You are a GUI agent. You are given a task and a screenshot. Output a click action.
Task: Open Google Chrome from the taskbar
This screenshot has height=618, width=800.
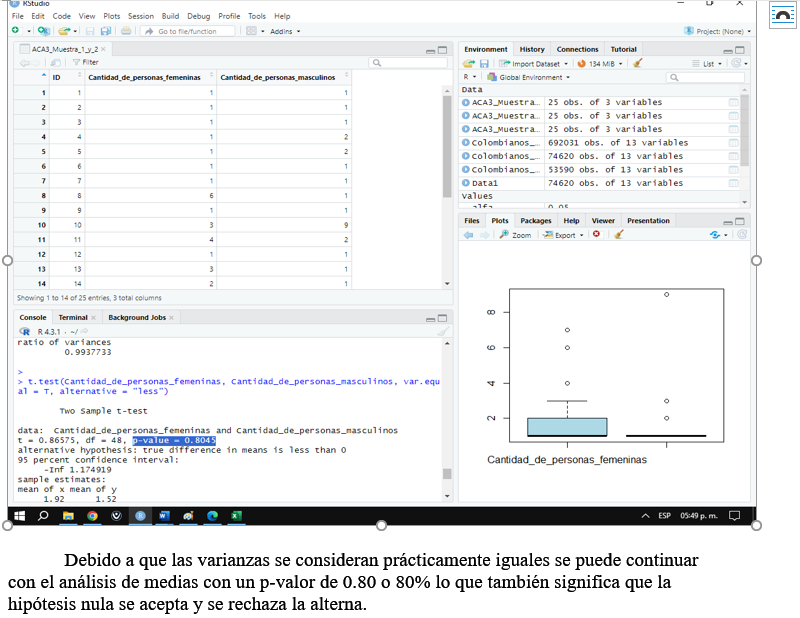tap(92, 516)
